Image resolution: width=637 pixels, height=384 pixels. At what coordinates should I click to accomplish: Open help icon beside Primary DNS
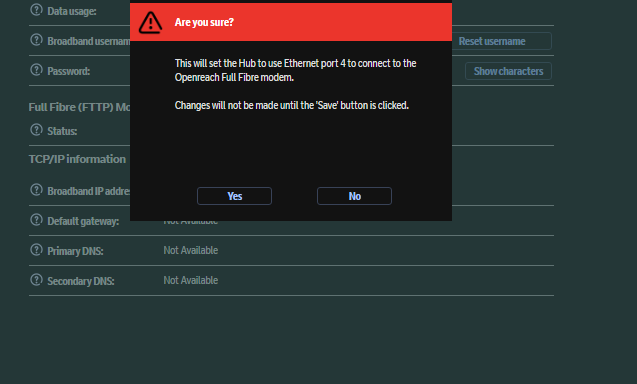[x=36, y=250]
